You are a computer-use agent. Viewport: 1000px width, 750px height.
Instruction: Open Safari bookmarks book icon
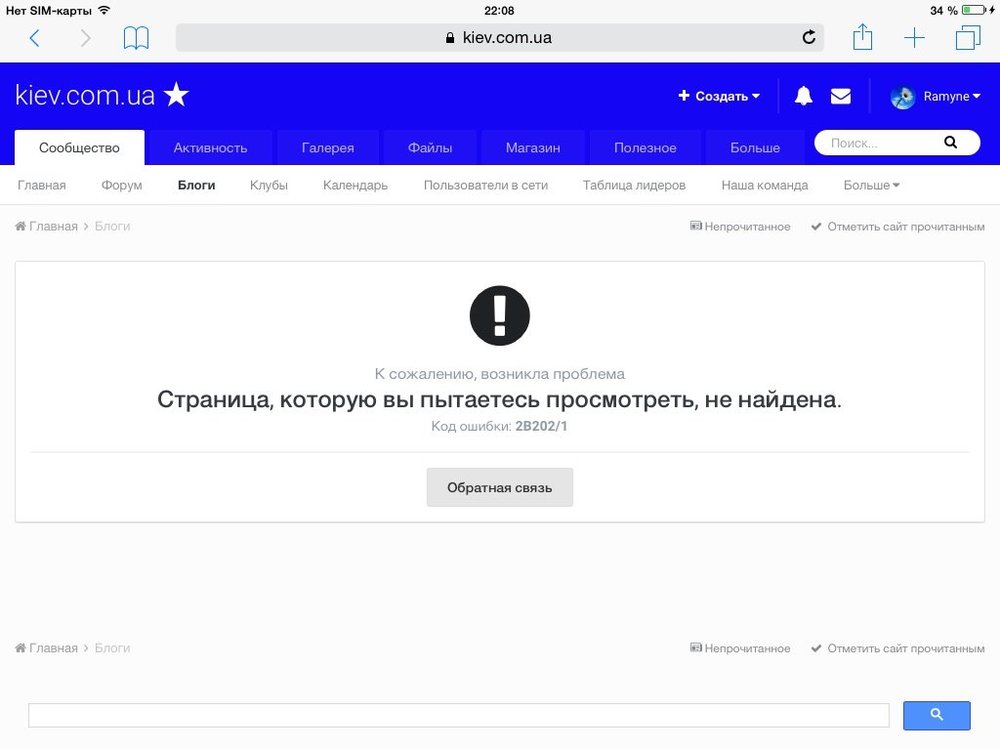coord(136,38)
